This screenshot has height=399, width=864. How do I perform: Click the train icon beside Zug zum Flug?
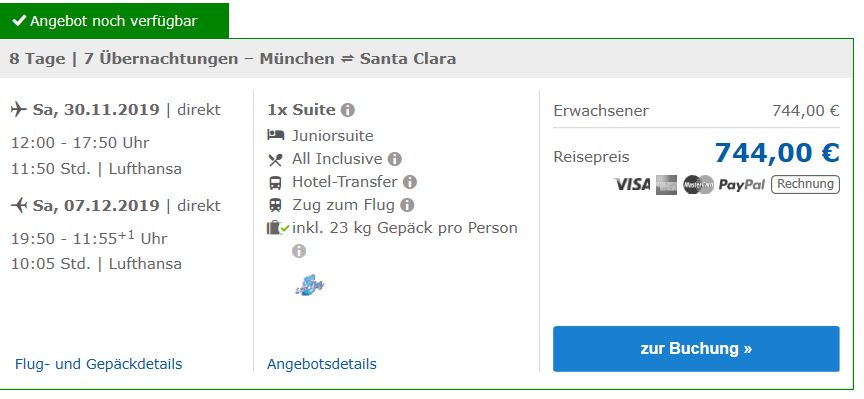click(x=275, y=206)
